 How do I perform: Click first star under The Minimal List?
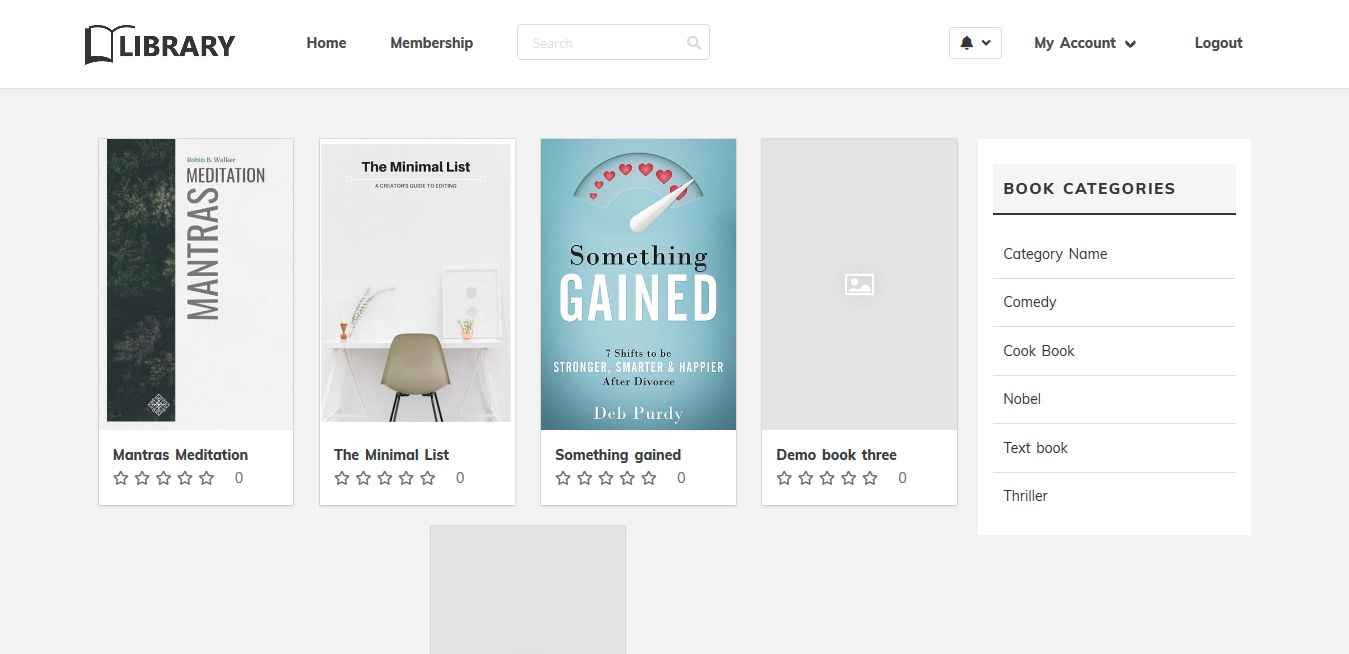342,478
